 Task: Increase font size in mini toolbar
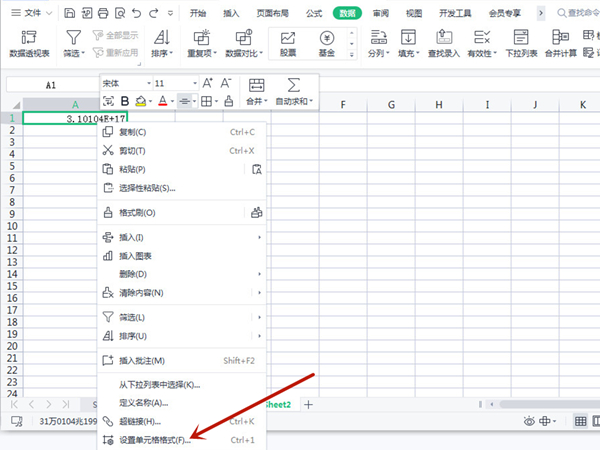point(207,83)
